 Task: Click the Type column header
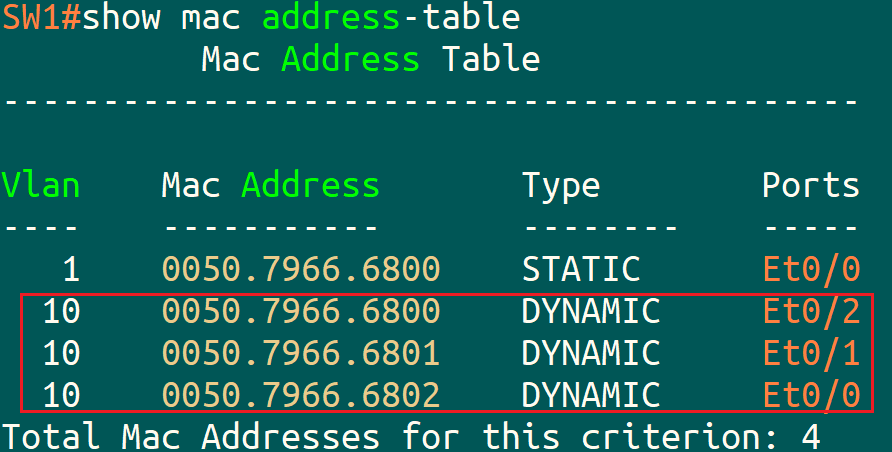(560, 185)
